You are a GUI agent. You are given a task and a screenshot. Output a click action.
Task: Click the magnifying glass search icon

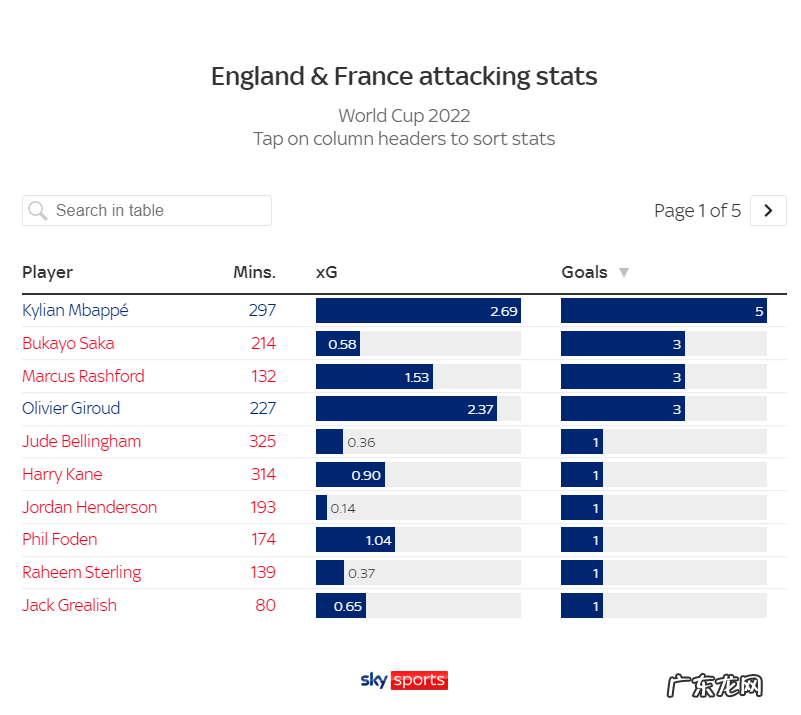(38, 210)
